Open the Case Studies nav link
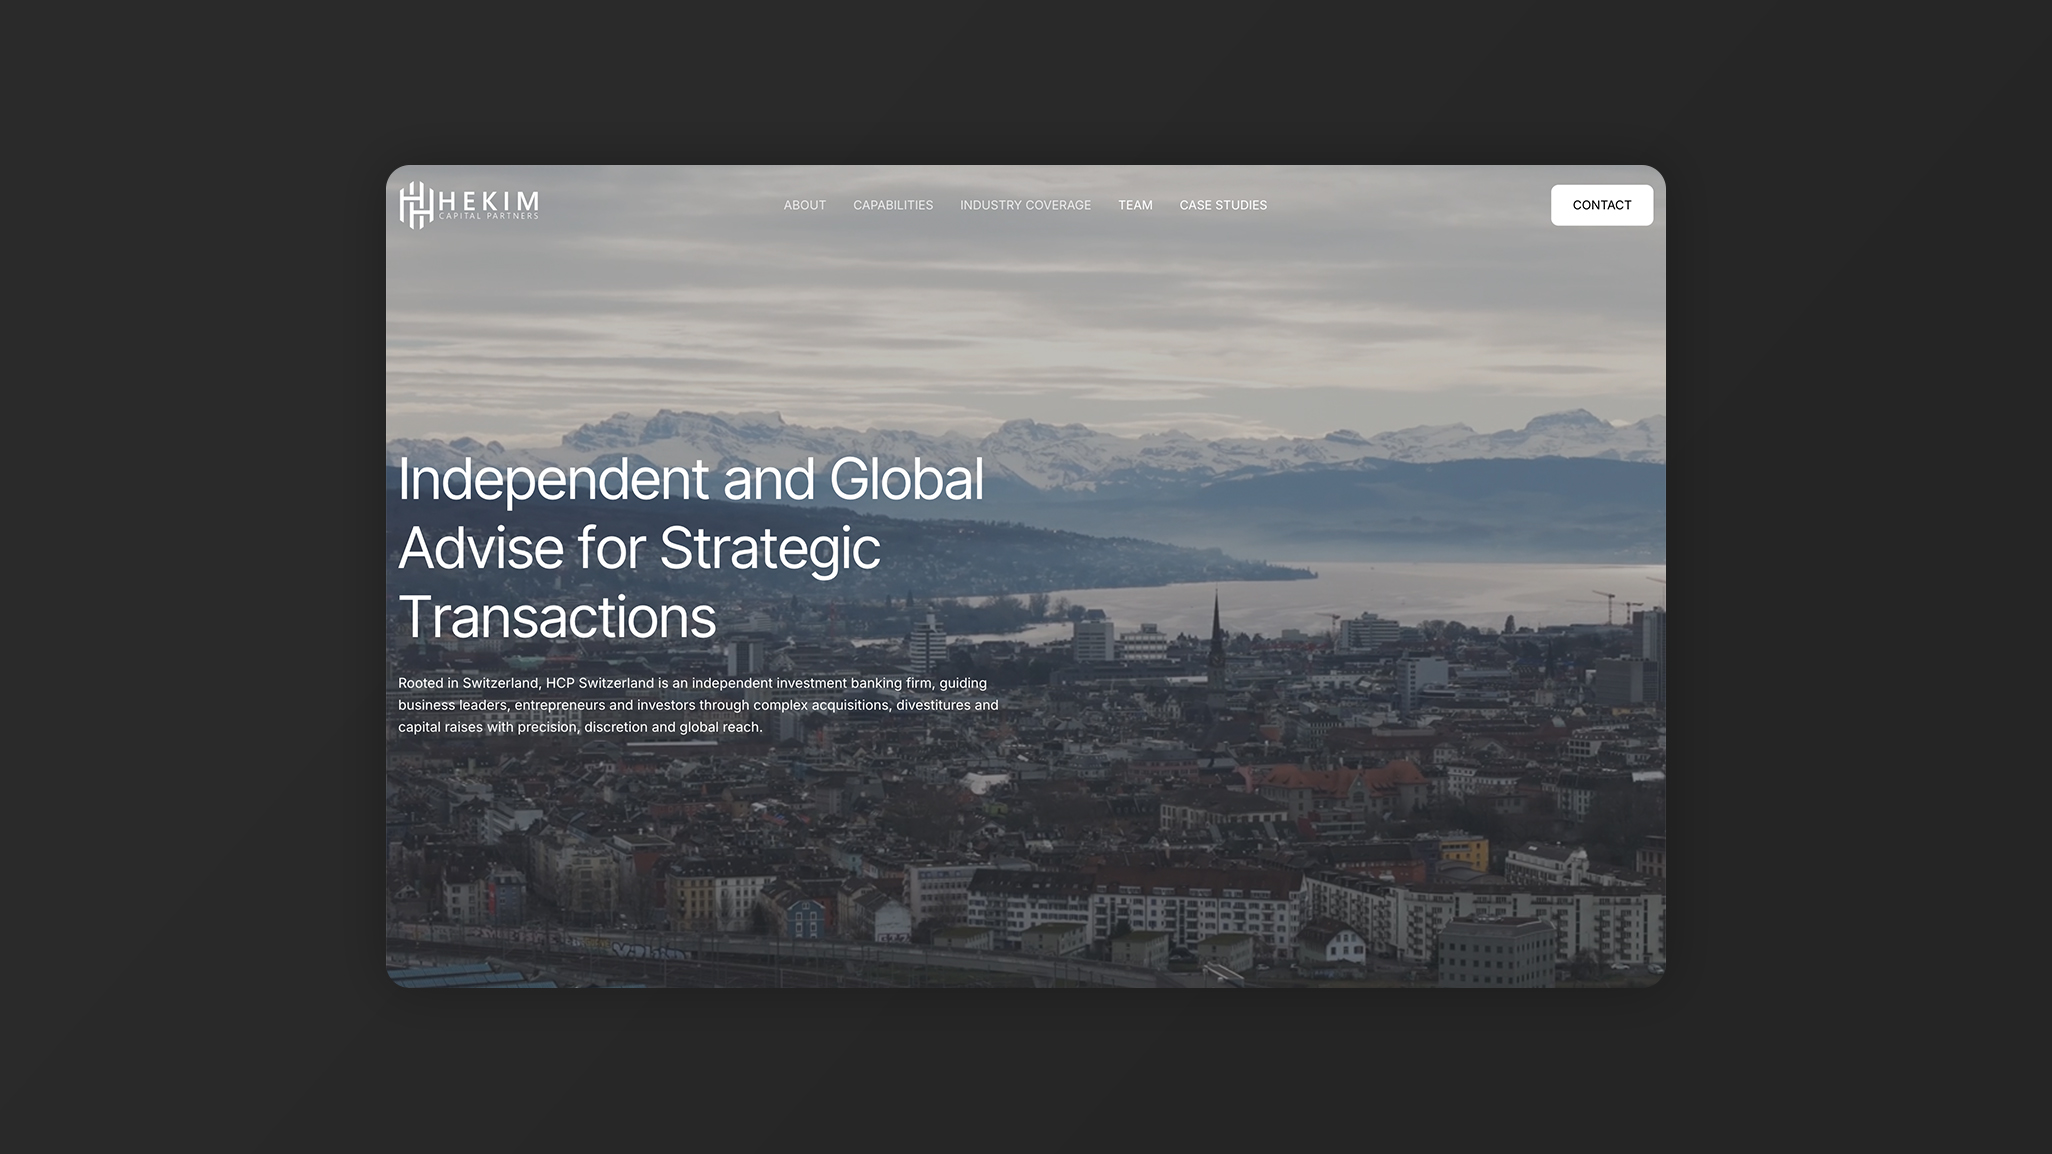2052x1154 pixels. click(x=1222, y=205)
